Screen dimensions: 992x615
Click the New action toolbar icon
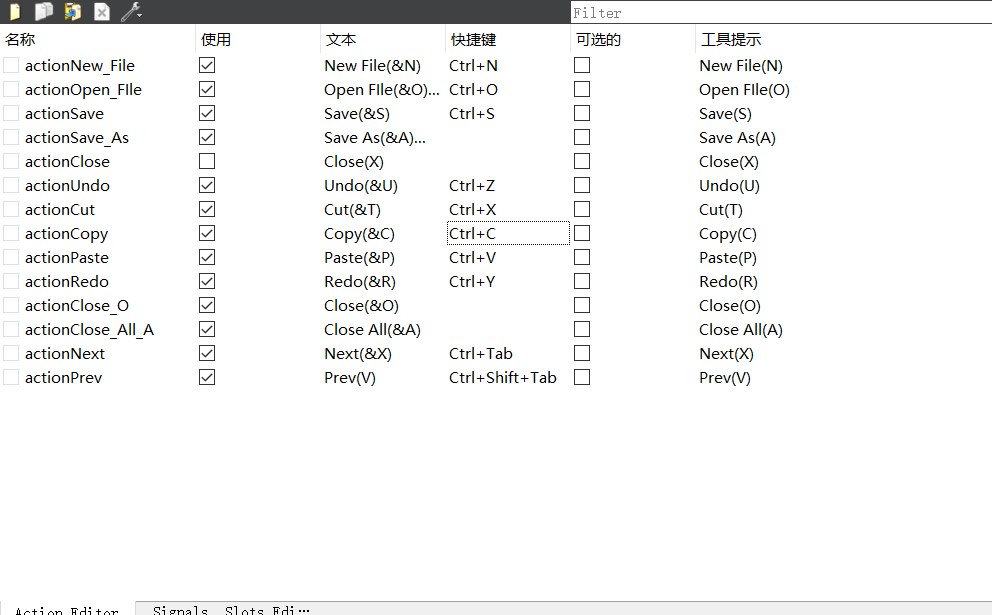(x=15, y=11)
